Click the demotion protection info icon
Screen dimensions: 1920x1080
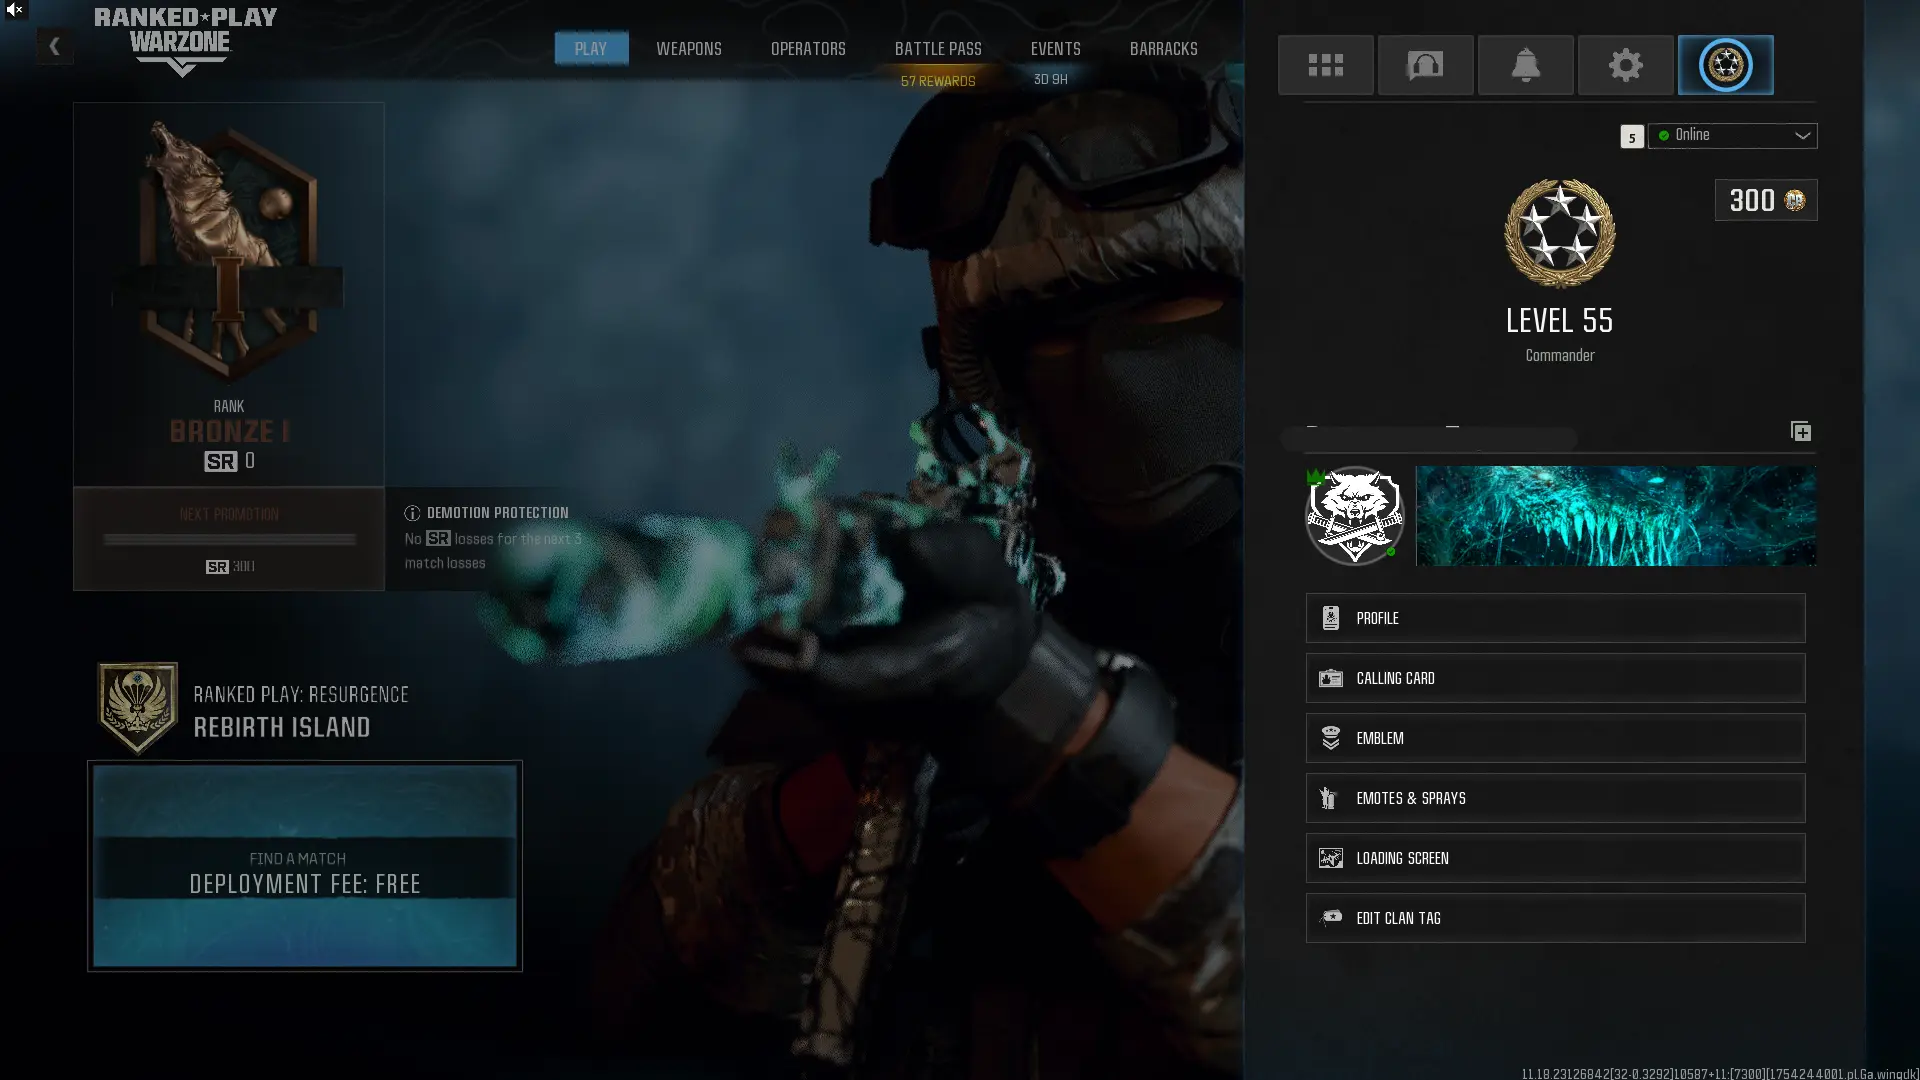[x=412, y=513]
